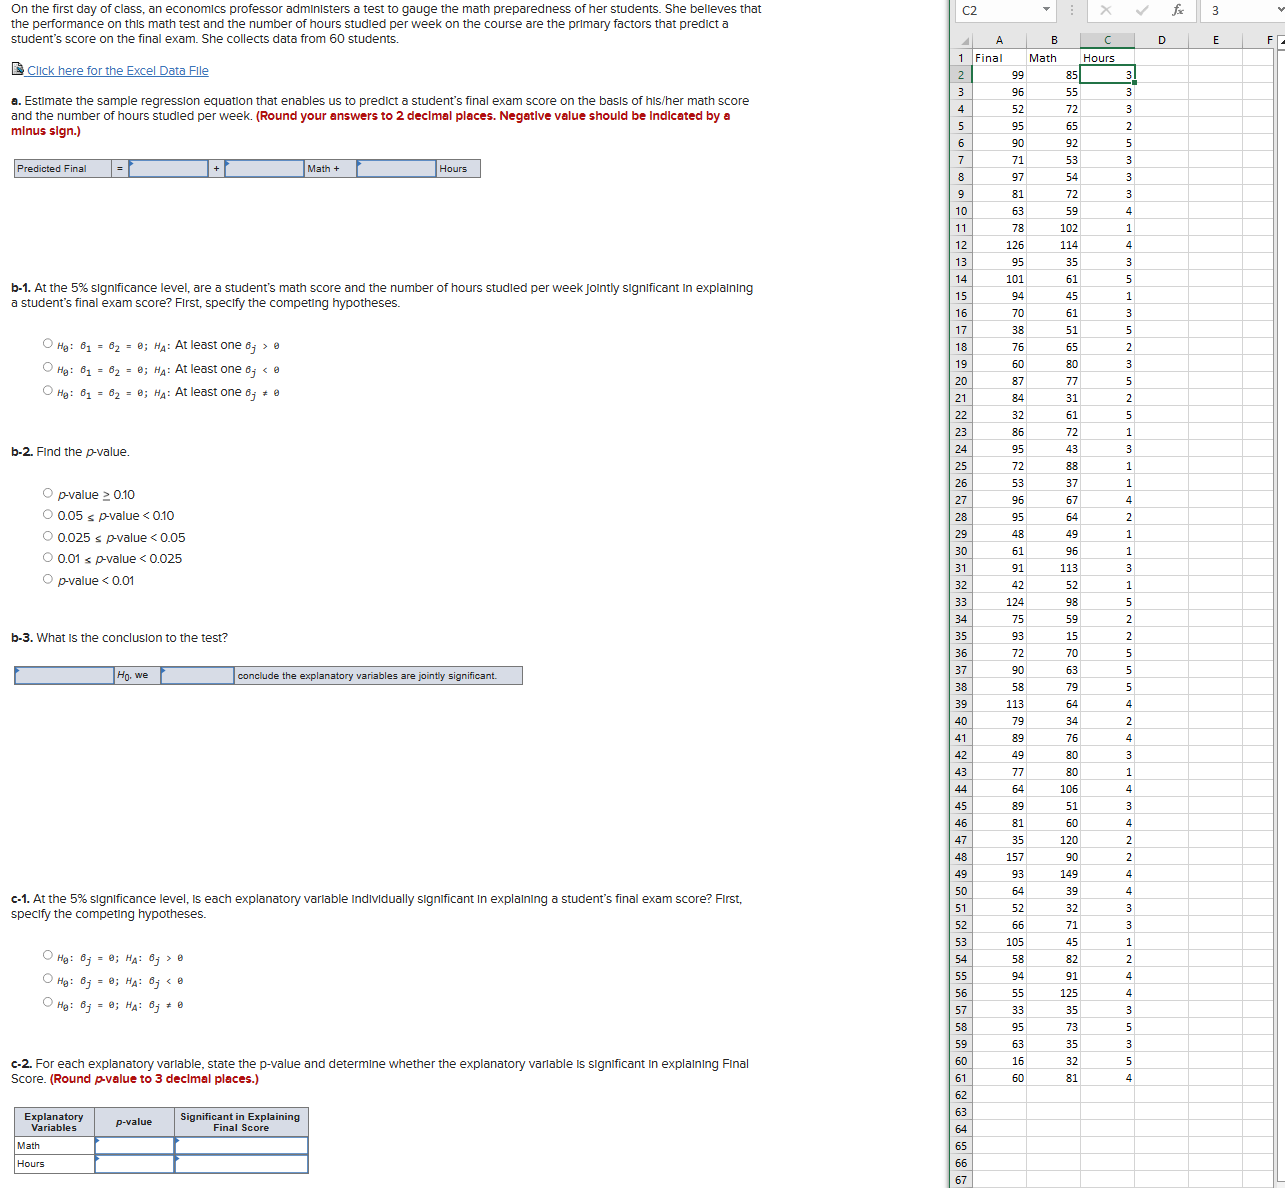Click the Hours coefficient input box
This screenshot has width=1285, height=1188.
(395, 168)
